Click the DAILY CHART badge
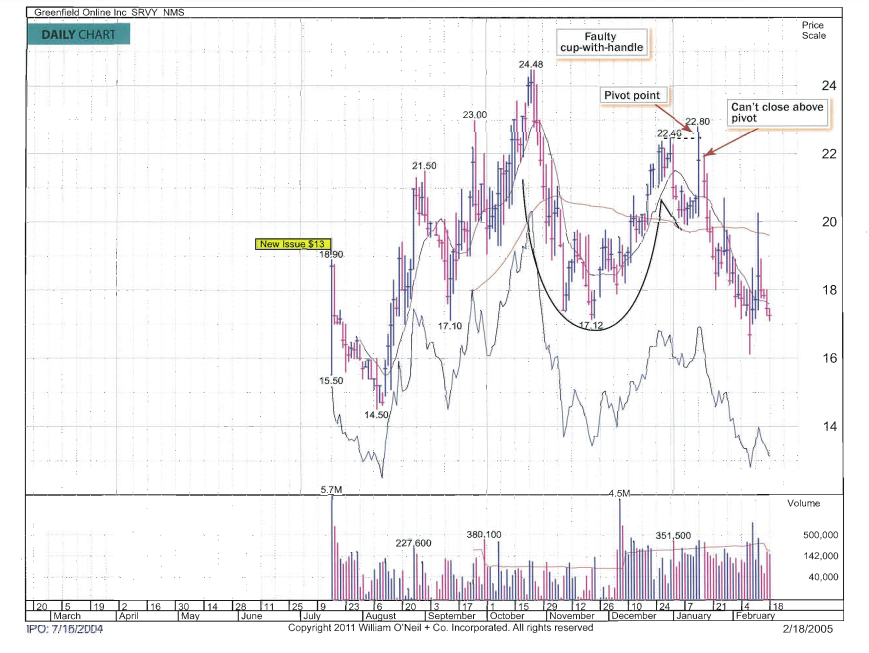Viewport: 869px width, 653px height. (x=79, y=34)
